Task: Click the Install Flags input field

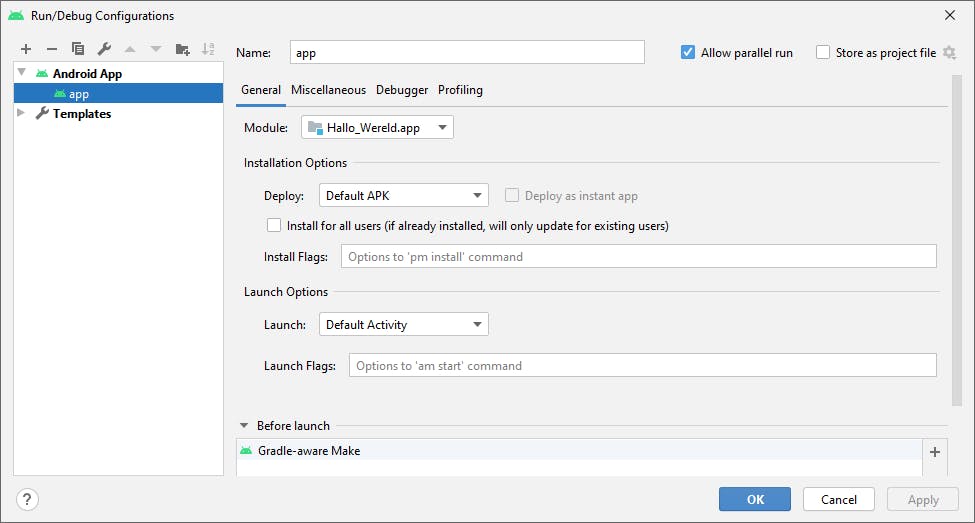Action: click(638, 257)
